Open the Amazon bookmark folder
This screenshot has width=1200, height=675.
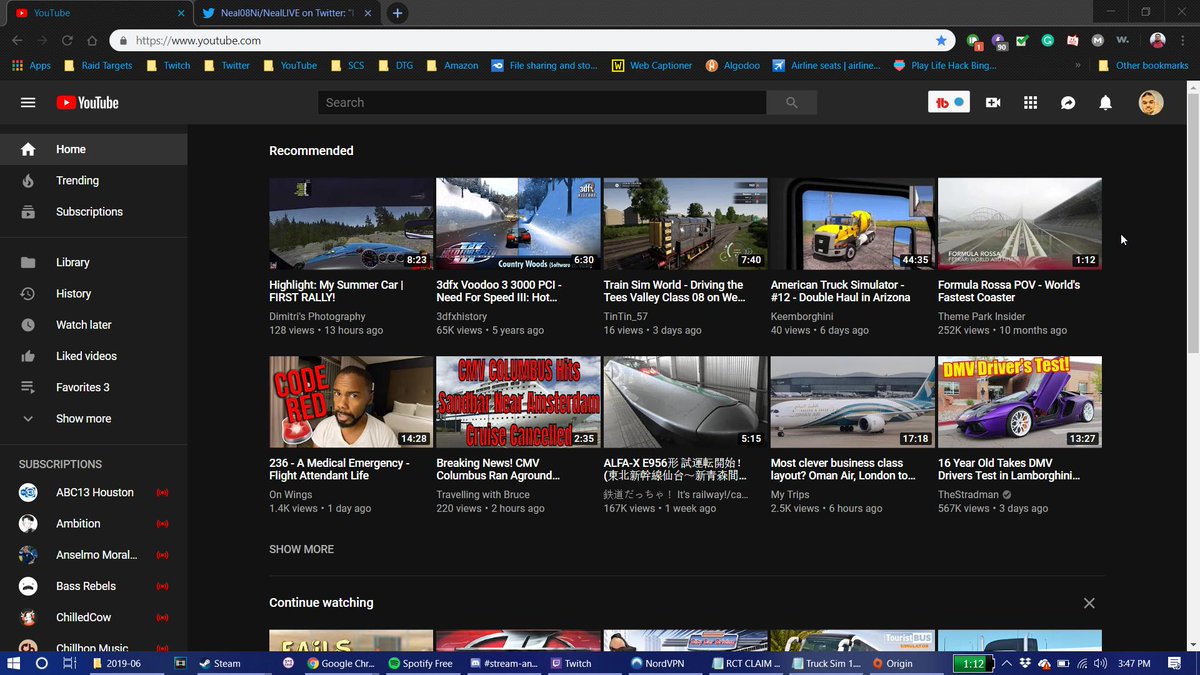point(452,66)
